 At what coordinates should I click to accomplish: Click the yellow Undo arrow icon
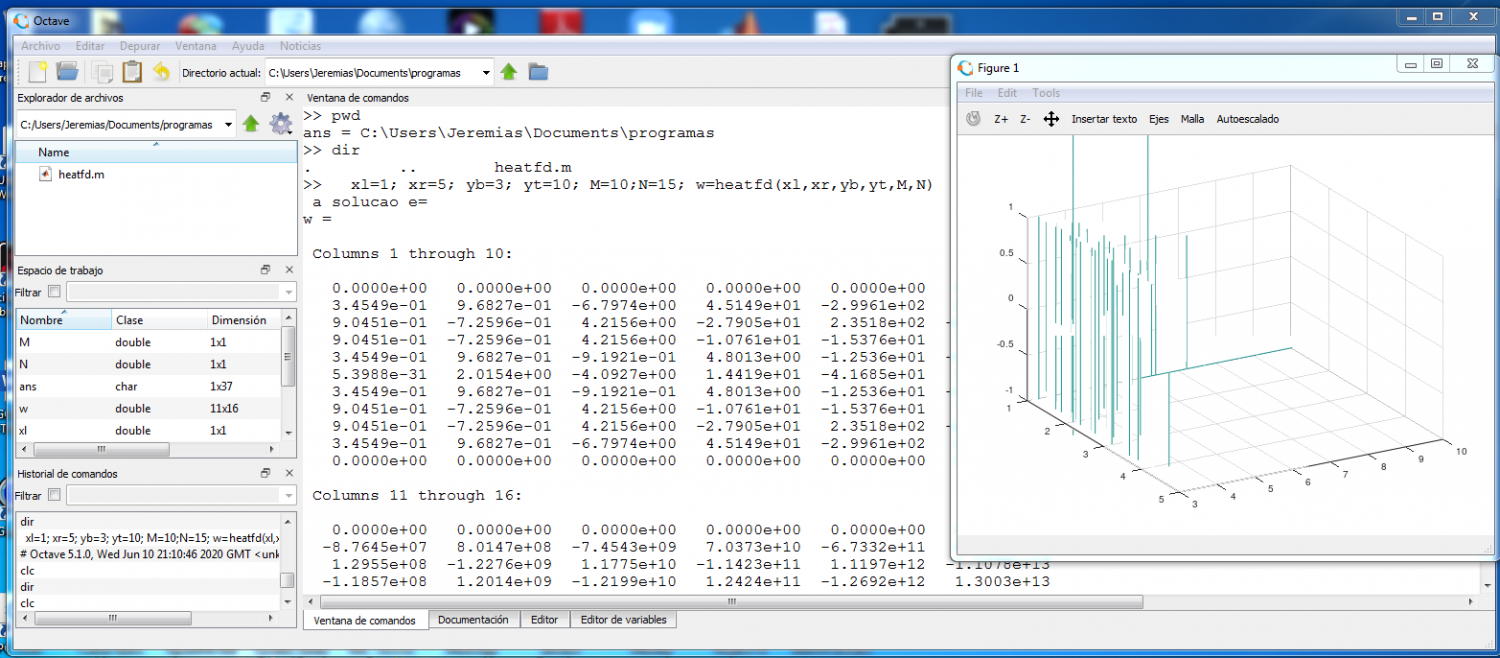161,72
